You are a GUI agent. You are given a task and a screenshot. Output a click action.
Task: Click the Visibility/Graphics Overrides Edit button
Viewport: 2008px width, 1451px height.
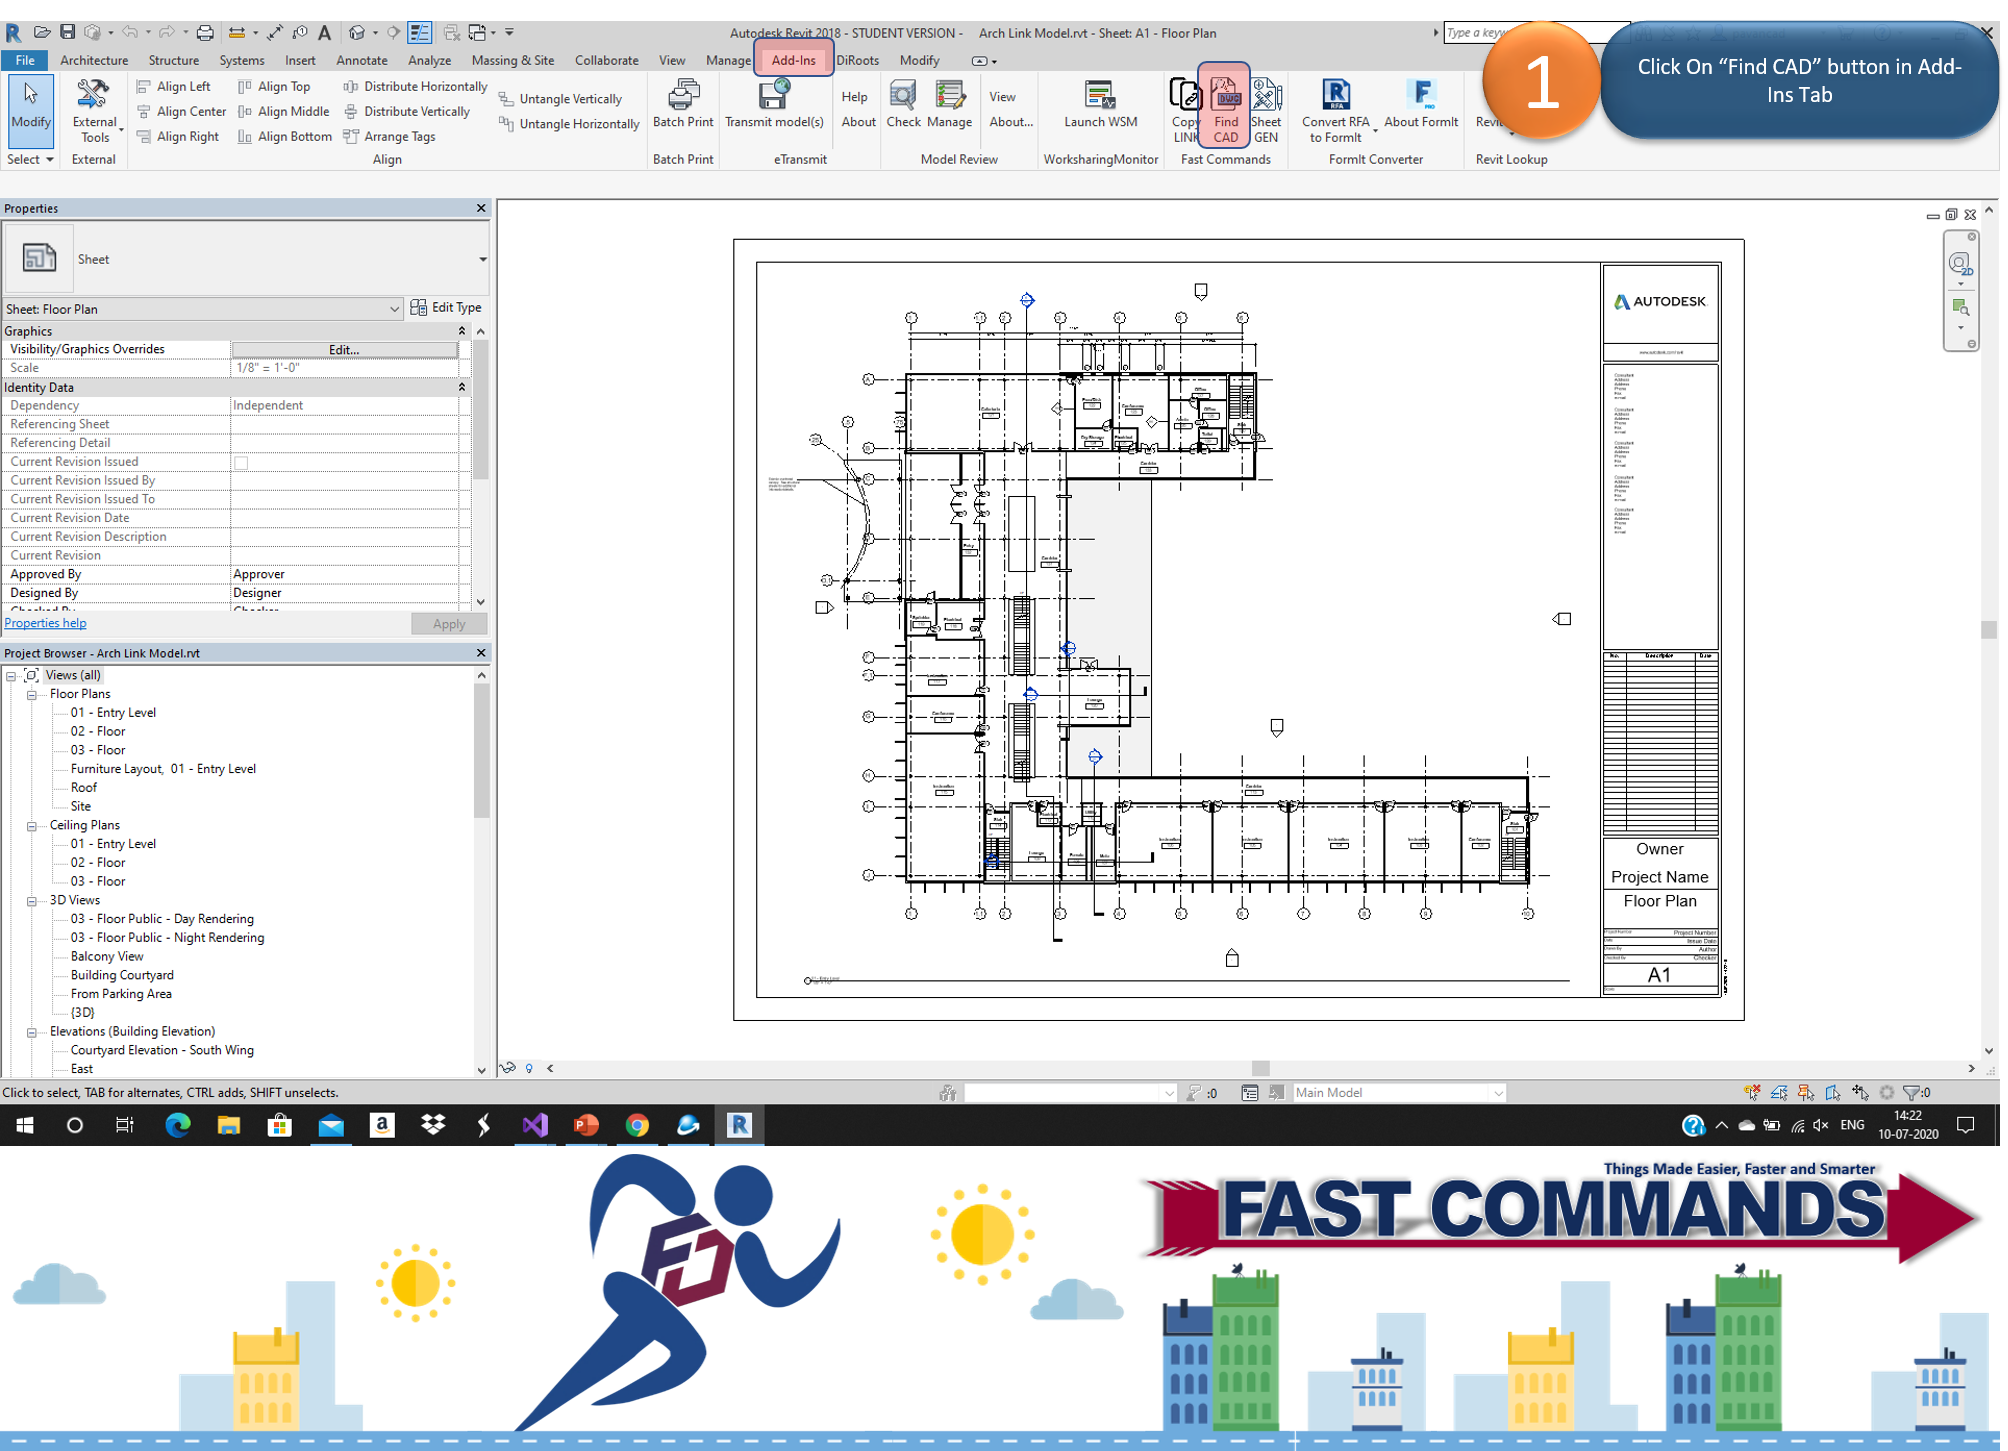[343, 350]
